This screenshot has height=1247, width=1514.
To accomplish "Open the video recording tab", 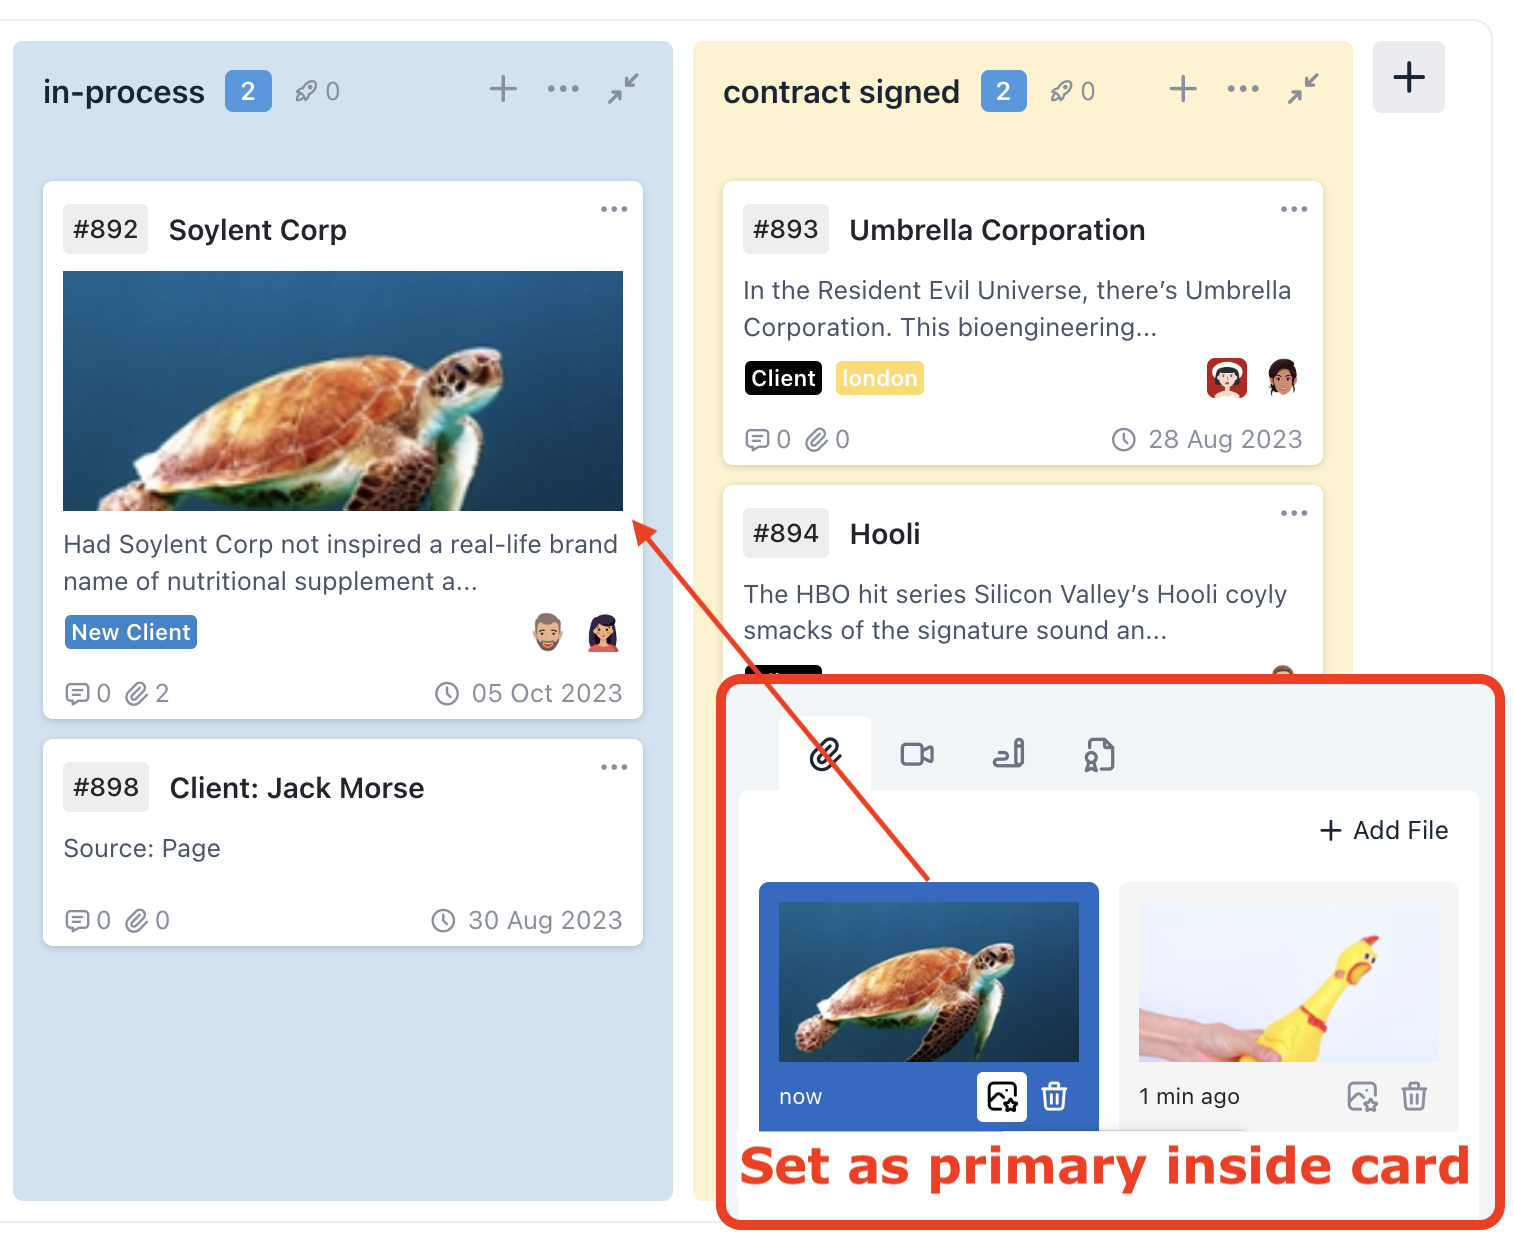I will (917, 754).
